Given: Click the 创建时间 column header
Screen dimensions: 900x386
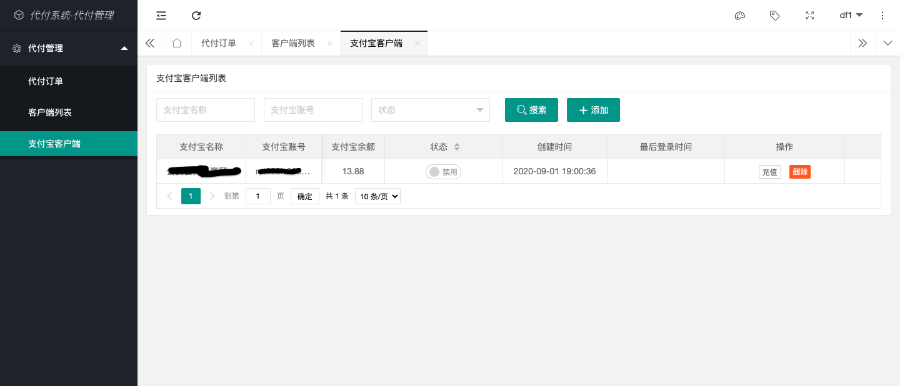Looking at the screenshot, I should [554, 147].
